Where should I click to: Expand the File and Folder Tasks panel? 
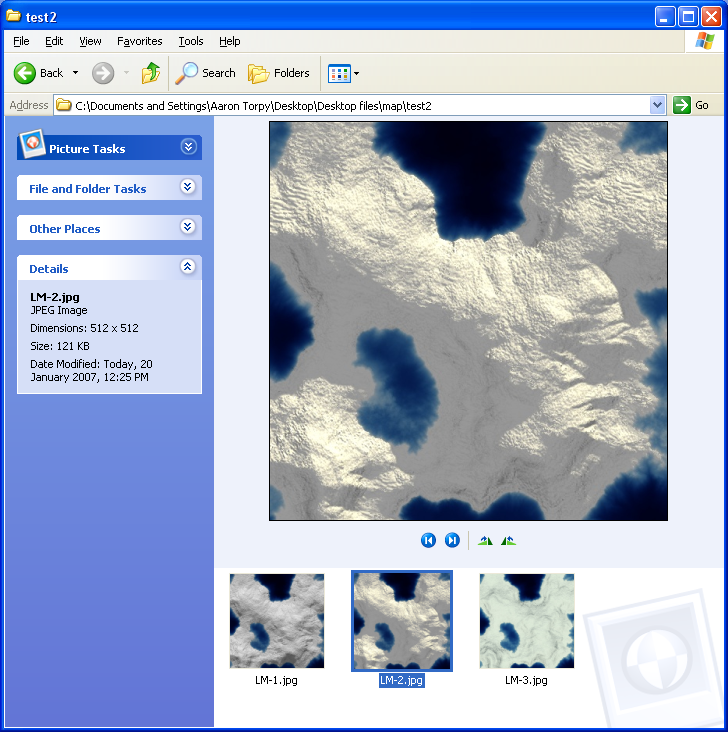188,187
